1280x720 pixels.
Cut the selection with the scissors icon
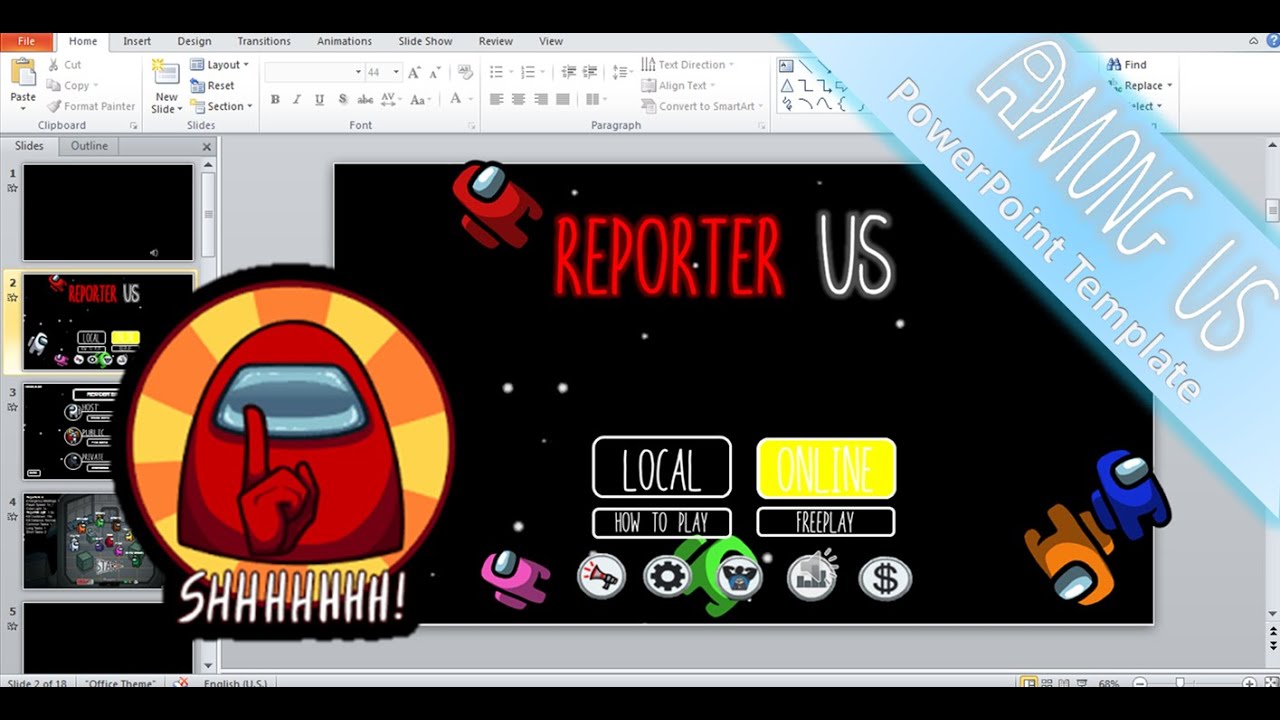[52, 65]
